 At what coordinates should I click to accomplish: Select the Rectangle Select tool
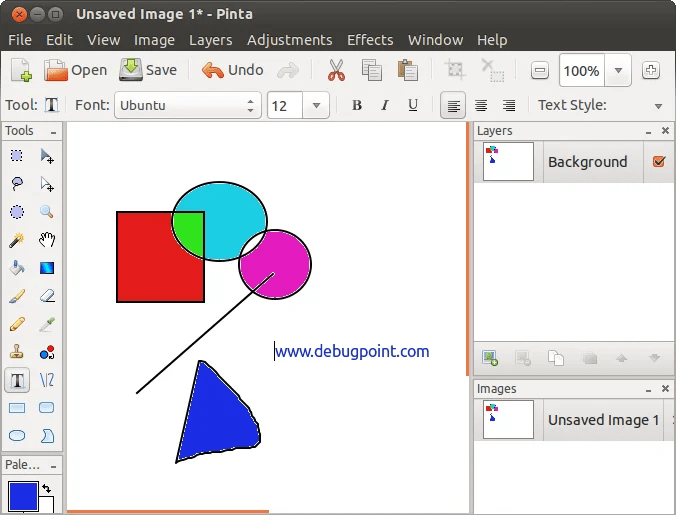pyautogui.click(x=17, y=156)
